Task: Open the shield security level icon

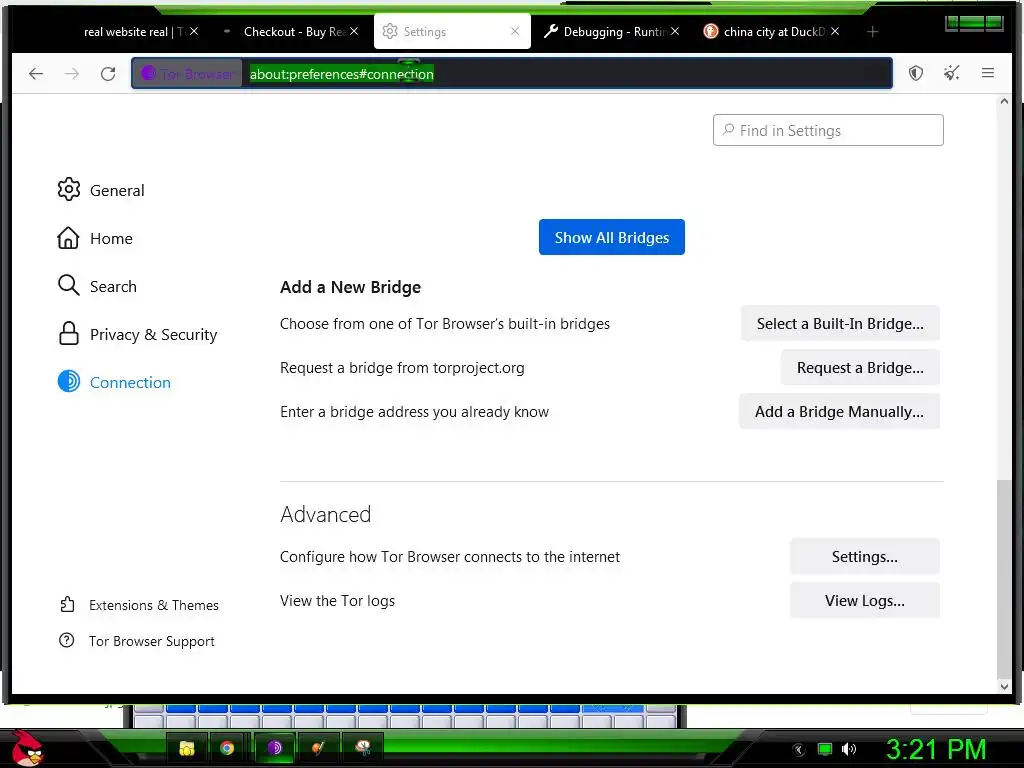Action: coord(916,73)
